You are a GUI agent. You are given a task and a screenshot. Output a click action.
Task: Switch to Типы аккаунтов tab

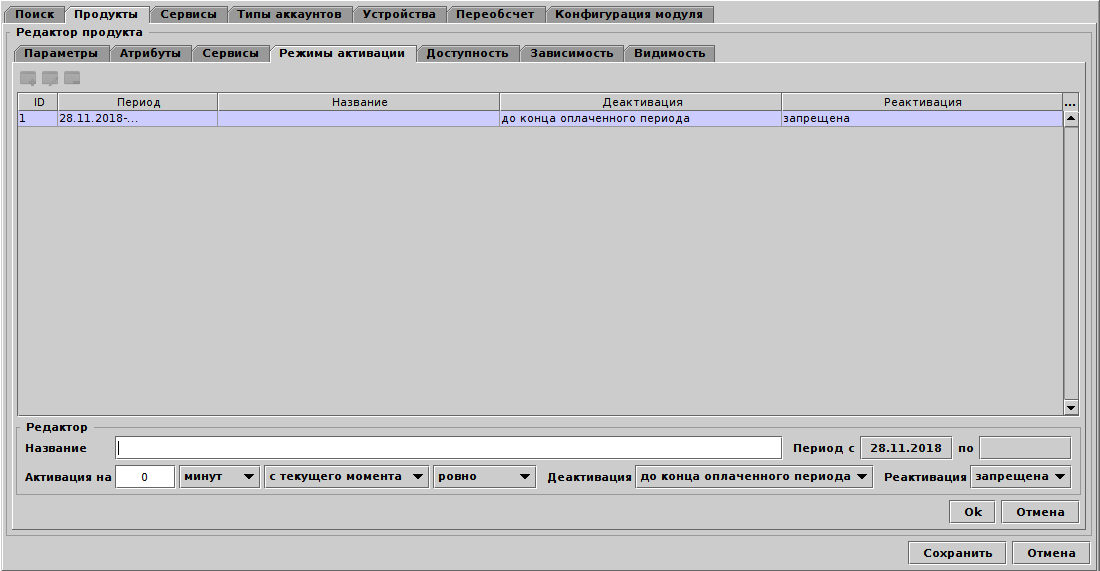[289, 14]
